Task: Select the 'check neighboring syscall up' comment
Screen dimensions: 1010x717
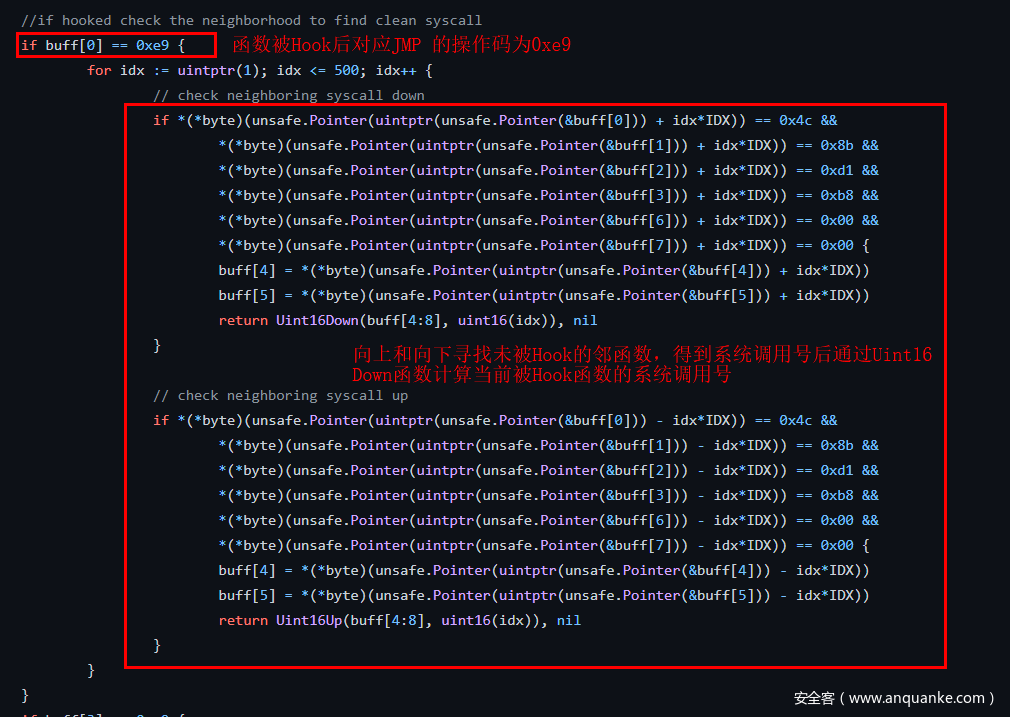Action: pos(280,395)
